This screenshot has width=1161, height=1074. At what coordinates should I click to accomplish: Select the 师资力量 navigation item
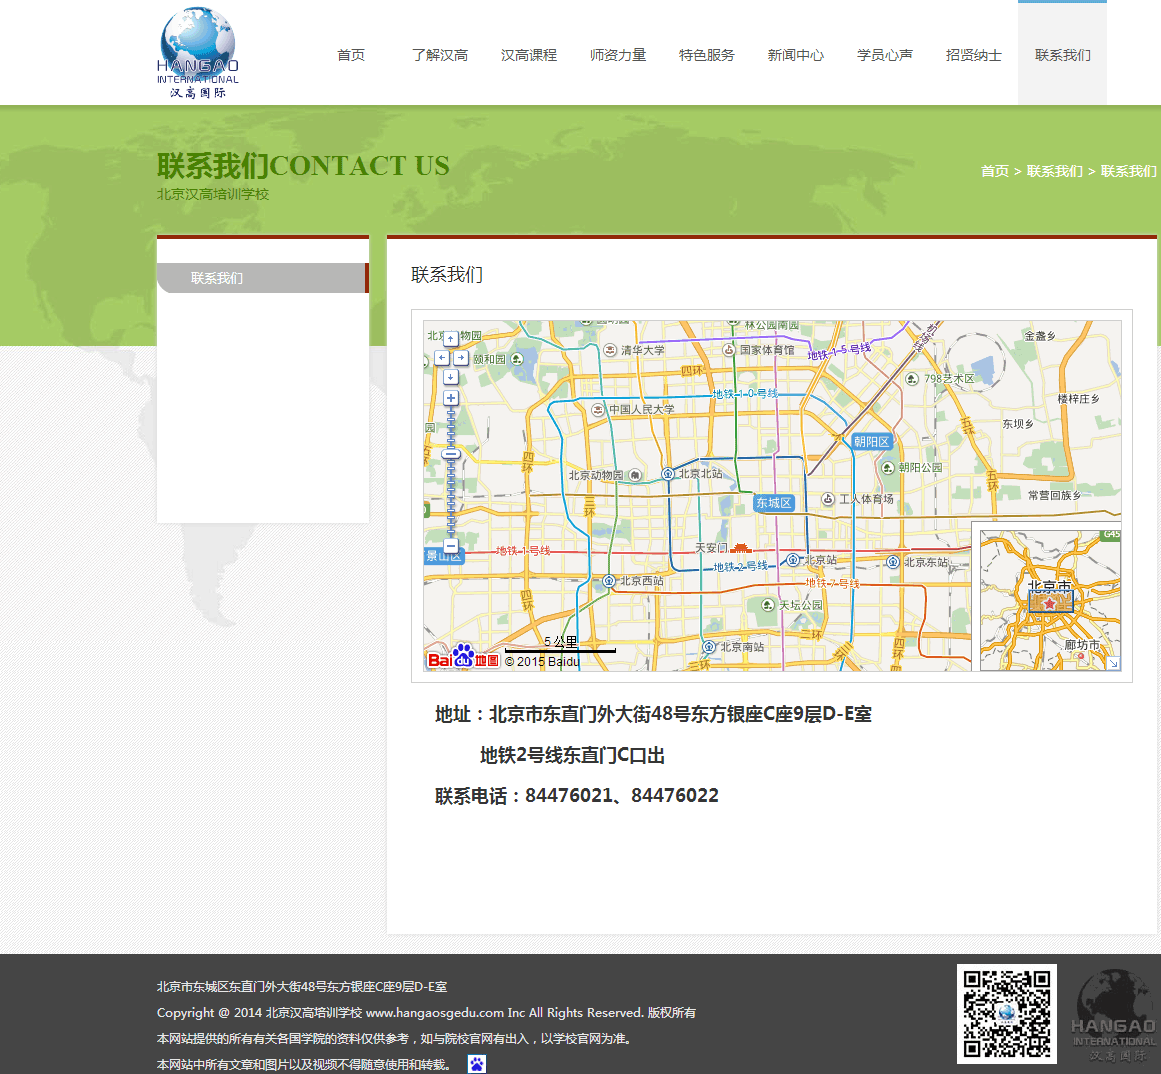pyautogui.click(x=618, y=55)
